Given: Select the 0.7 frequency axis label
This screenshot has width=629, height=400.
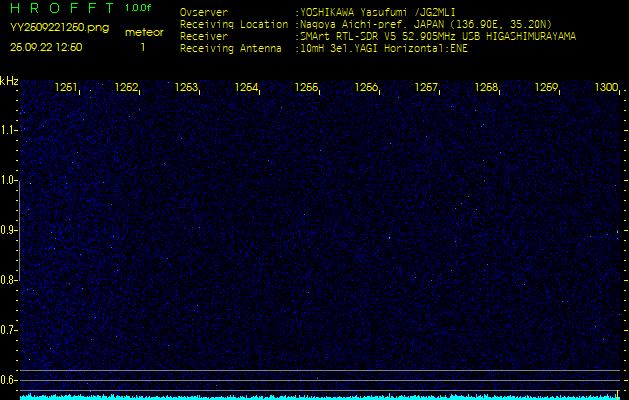Looking at the screenshot, I should tap(9, 329).
